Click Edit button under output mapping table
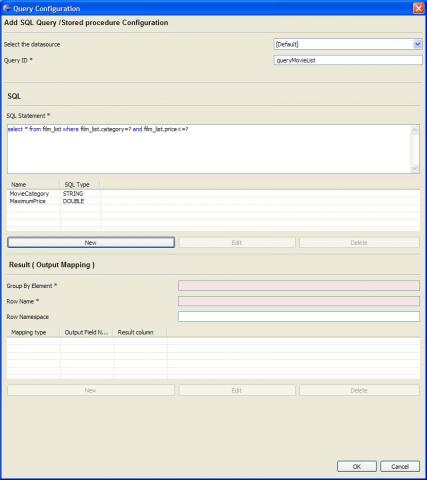 coord(237,390)
